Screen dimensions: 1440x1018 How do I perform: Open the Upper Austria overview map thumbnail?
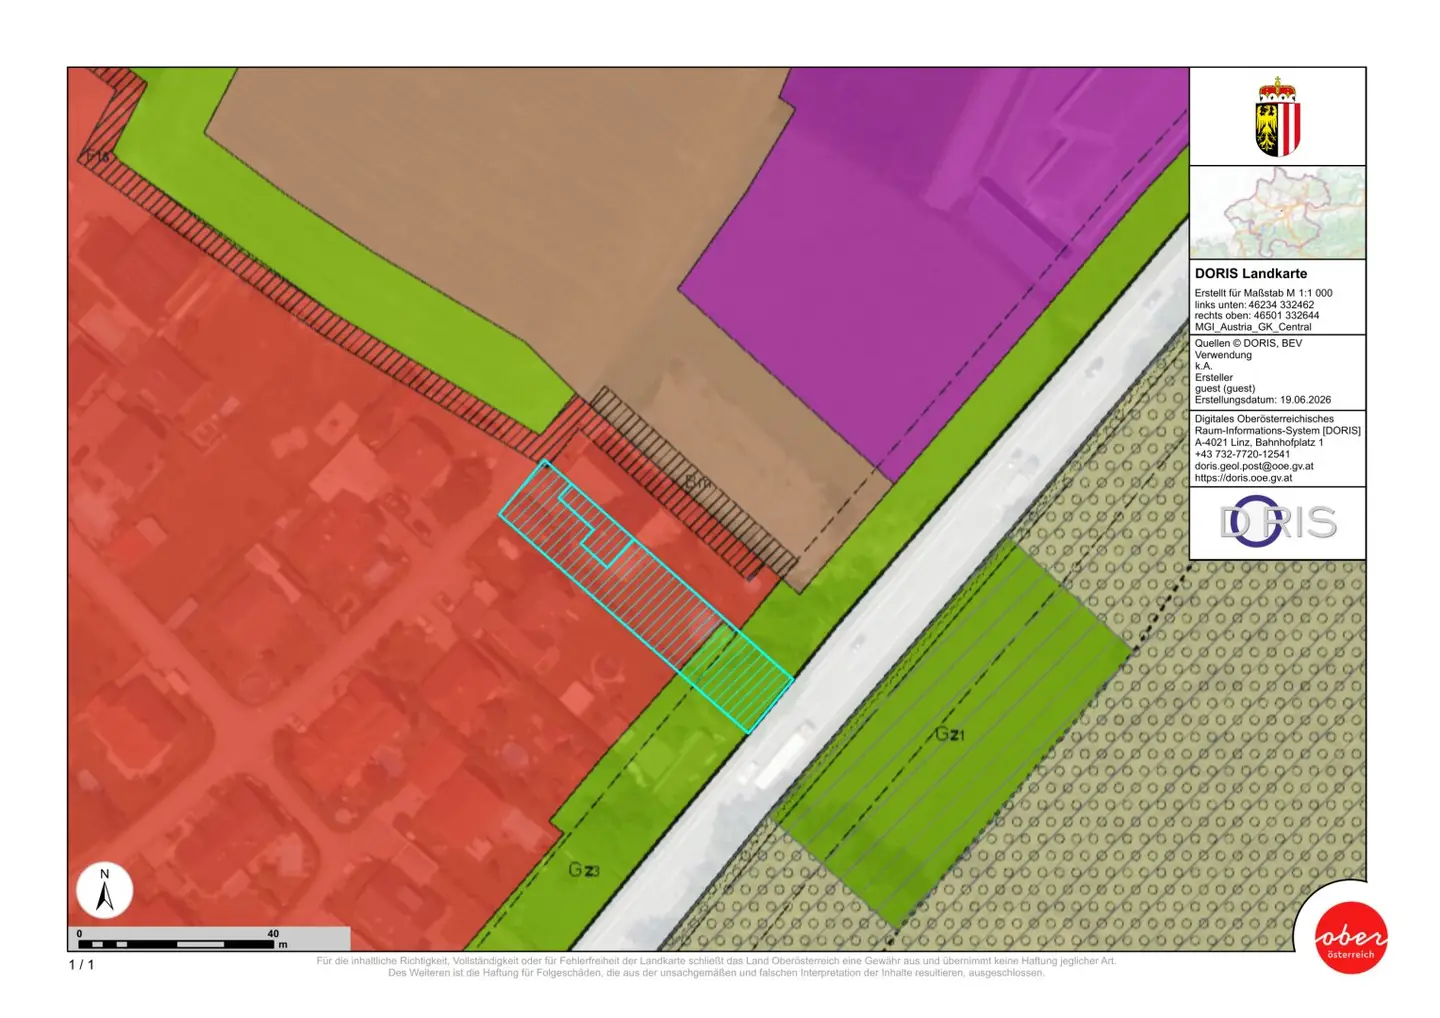coord(1277,213)
